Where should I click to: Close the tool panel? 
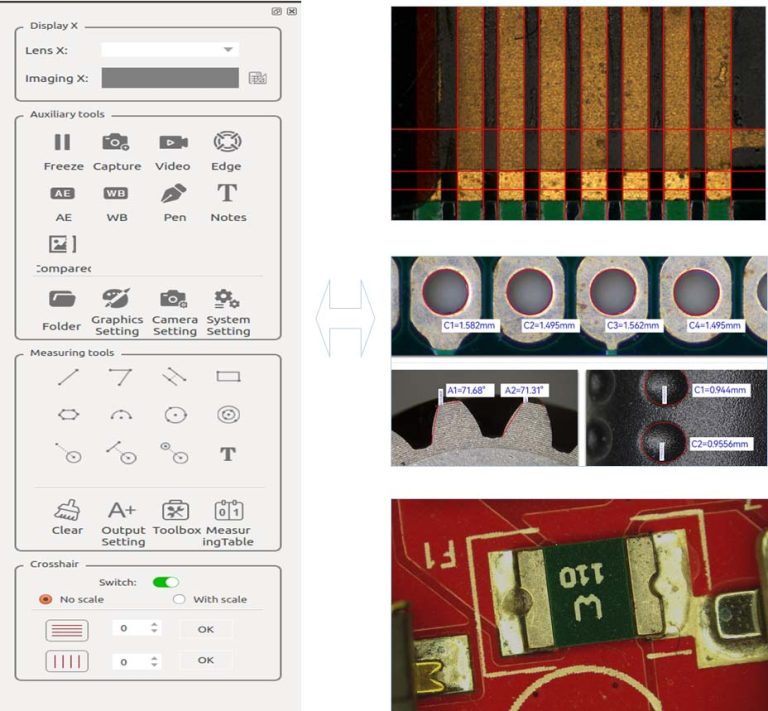pos(292,11)
